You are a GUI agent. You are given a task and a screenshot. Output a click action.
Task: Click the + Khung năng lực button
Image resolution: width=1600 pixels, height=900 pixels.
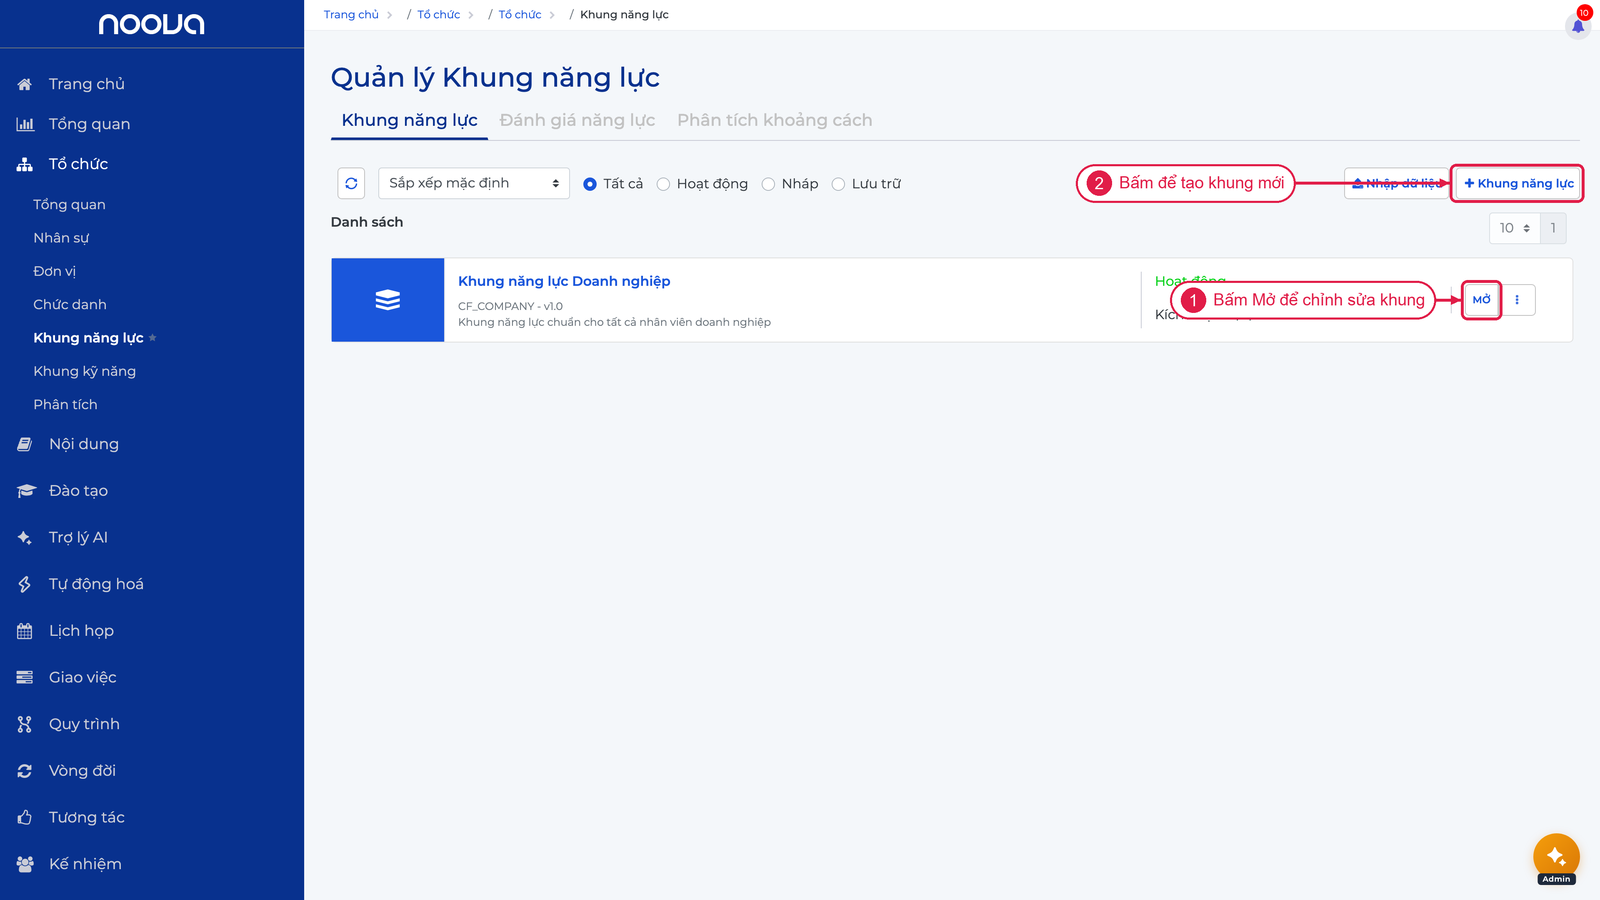point(1518,183)
